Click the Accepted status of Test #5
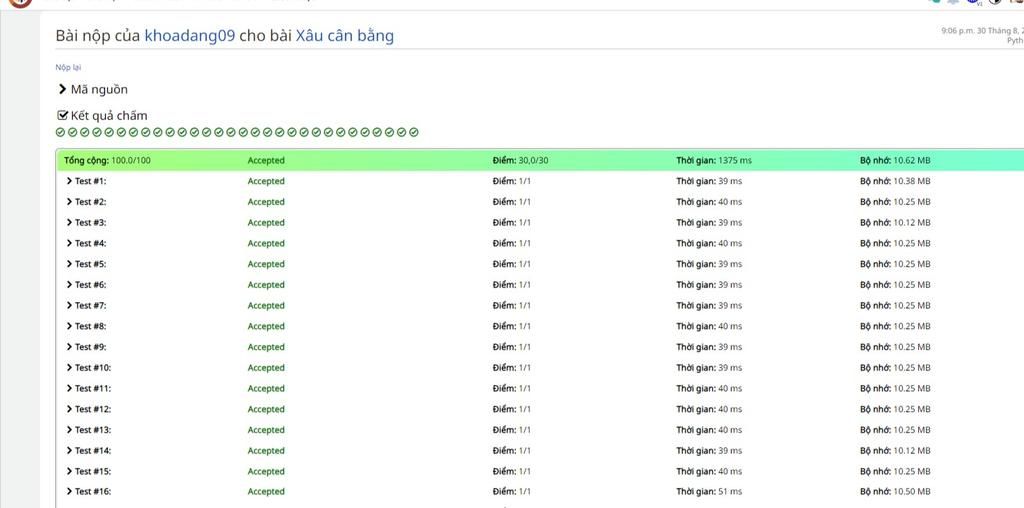Viewport: 1024px width, 508px height. point(266,264)
